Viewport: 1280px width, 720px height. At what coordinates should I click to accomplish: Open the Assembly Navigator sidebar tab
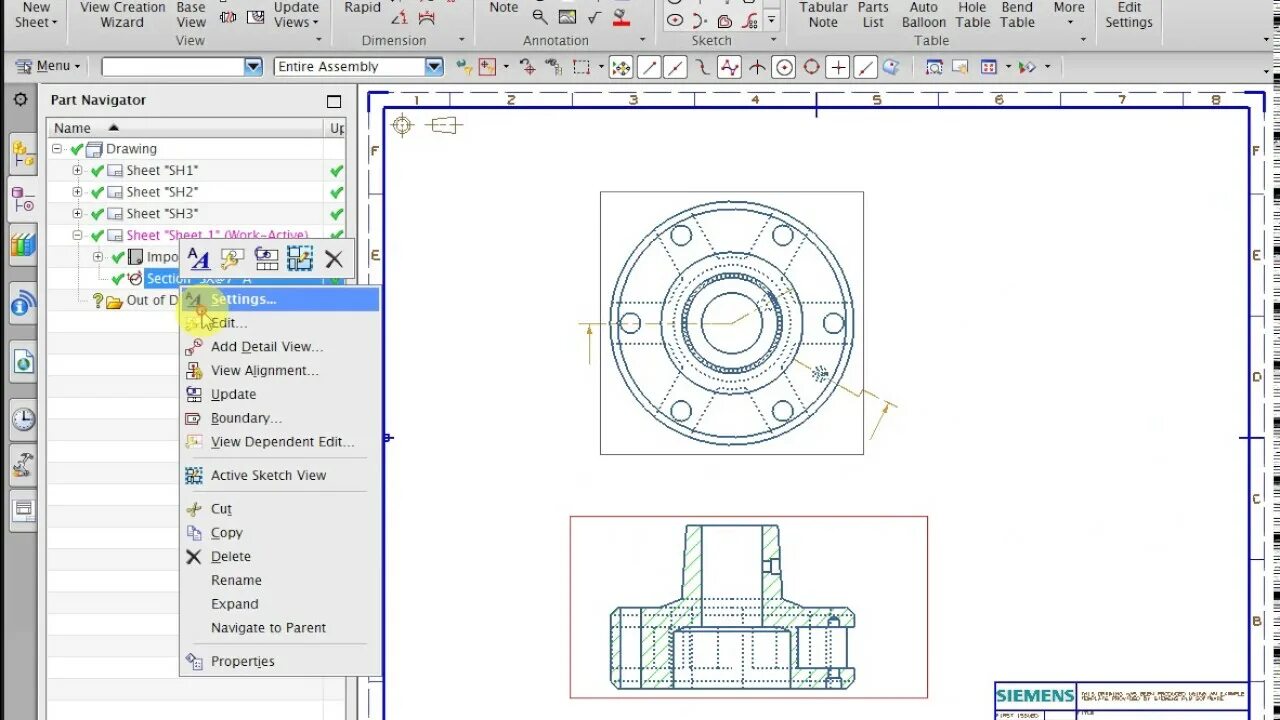(23, 156)
